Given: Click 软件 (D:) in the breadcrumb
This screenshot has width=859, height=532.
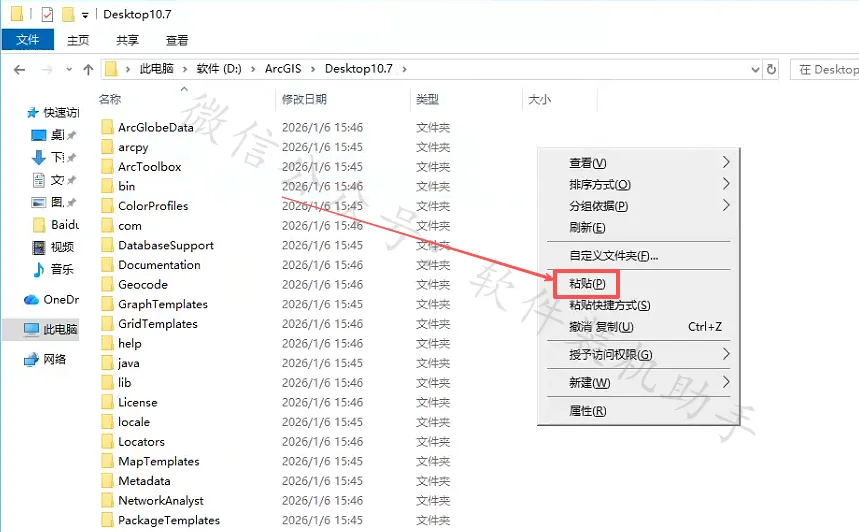Looking at the screenshot, I should coord(219,69).
